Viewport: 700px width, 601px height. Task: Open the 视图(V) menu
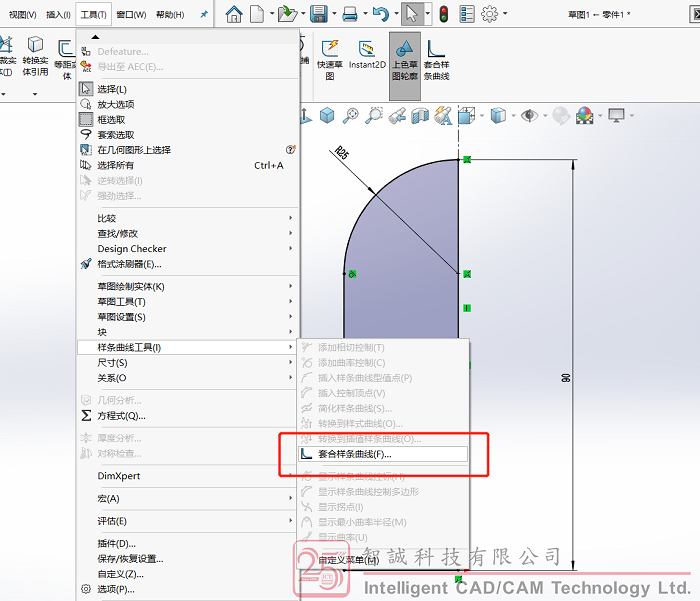tap(22, 15)
